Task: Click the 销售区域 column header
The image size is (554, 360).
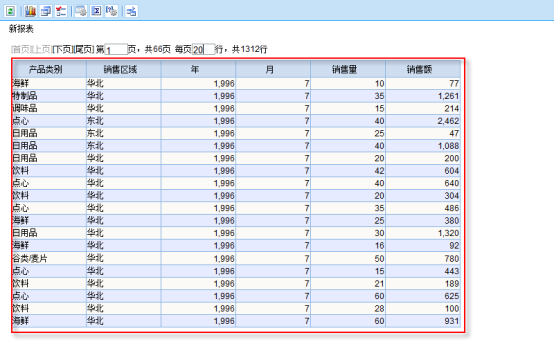Action: [x=124, y=69]
